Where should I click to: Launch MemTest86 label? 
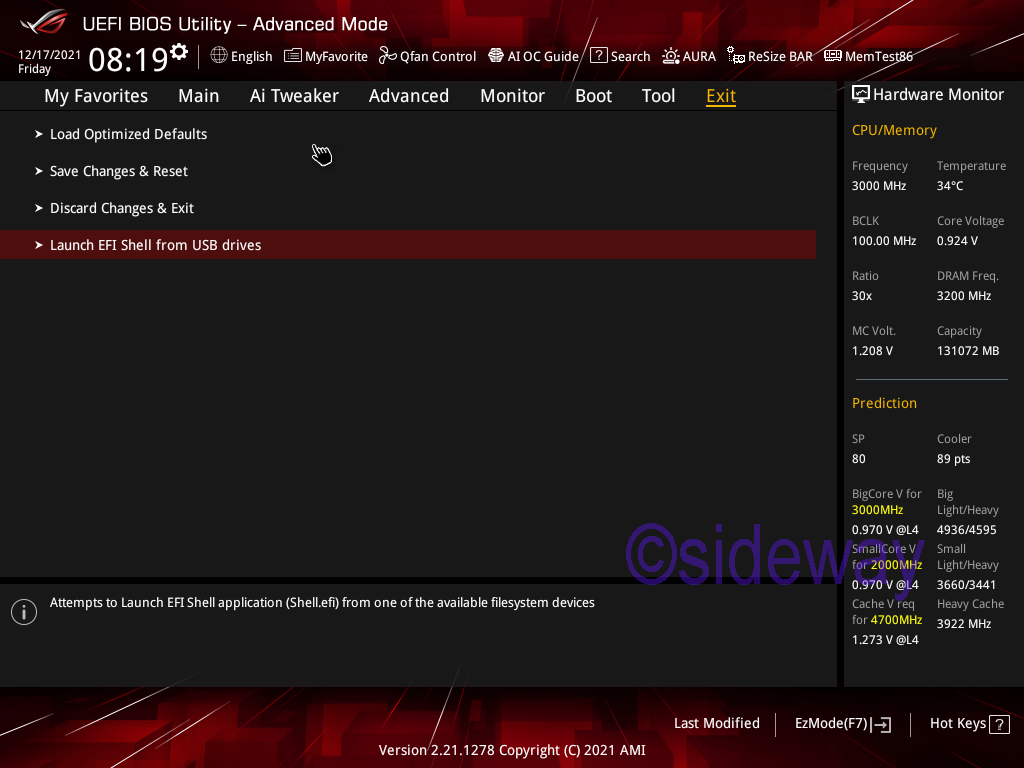click(879, 57)
